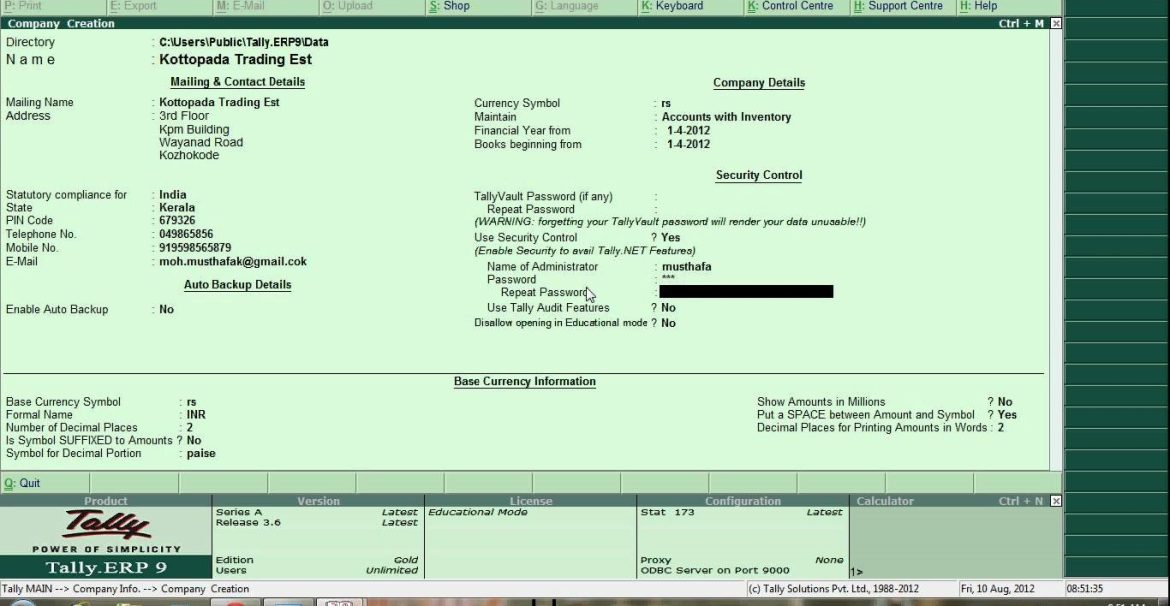The width and height of the screenshot is (1170, 606).
Task: Close the Company Creation panel with X
Action: click(1056, 24)
